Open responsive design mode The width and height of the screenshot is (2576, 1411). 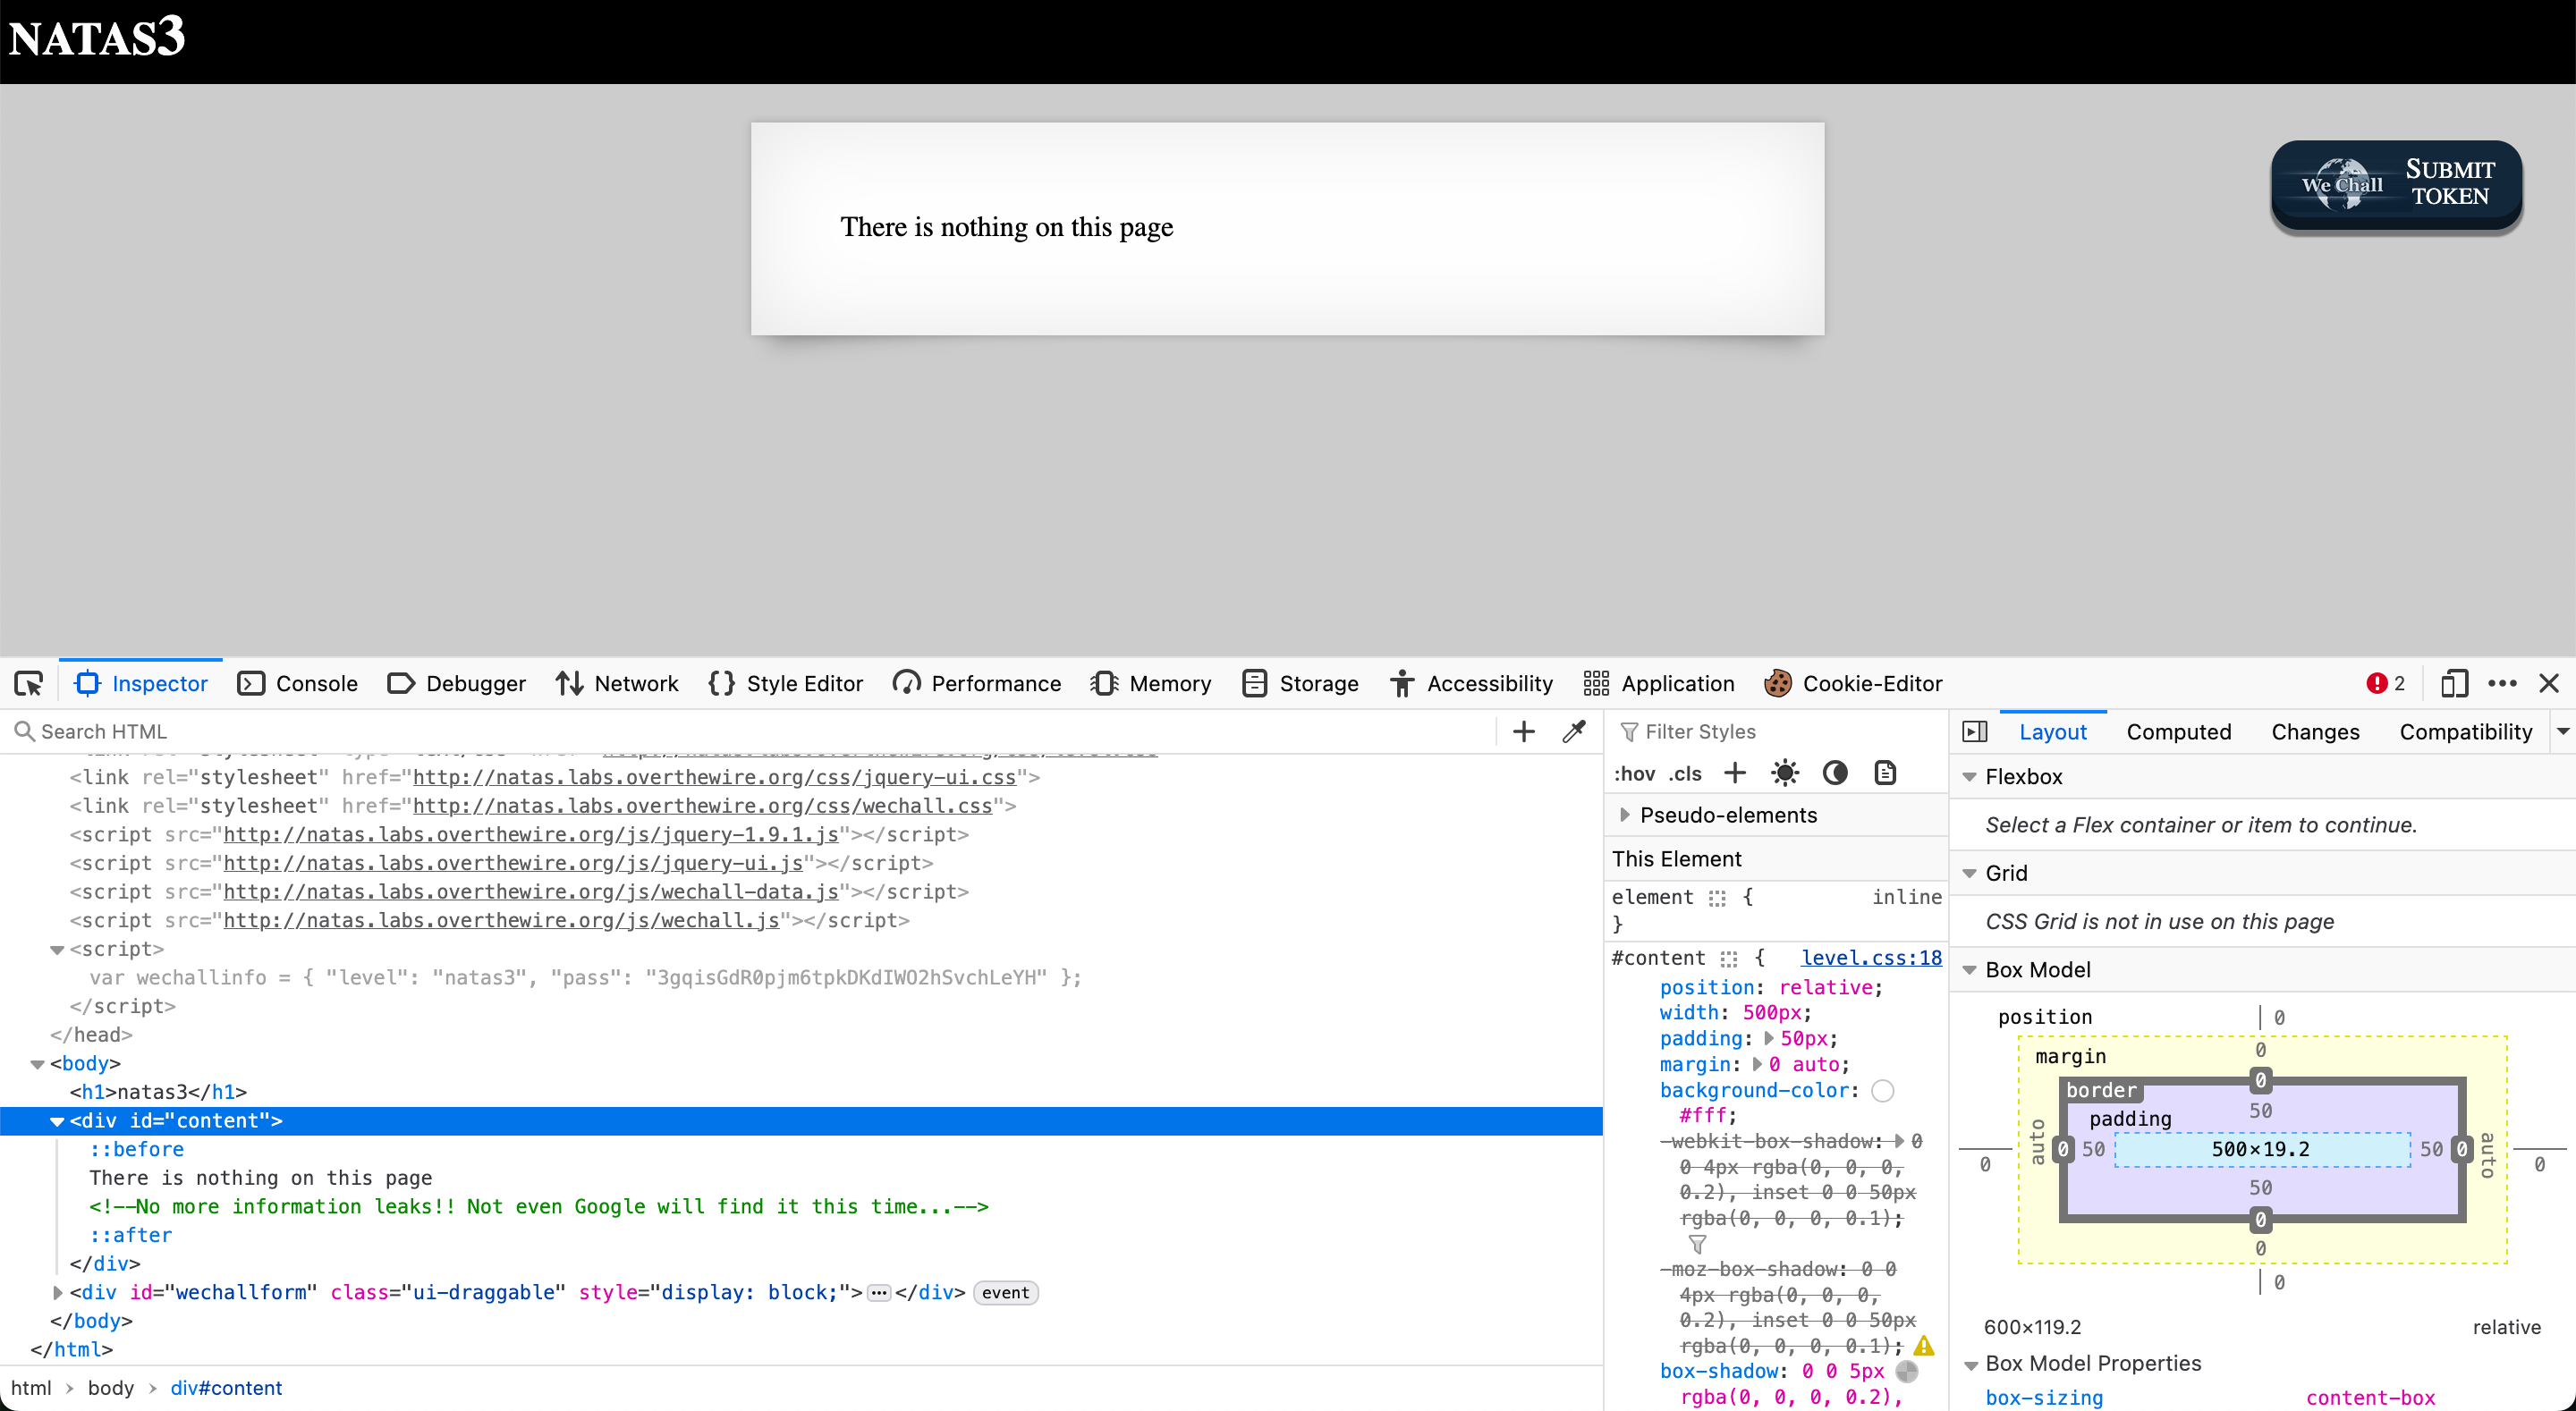tap(2454, 684)
